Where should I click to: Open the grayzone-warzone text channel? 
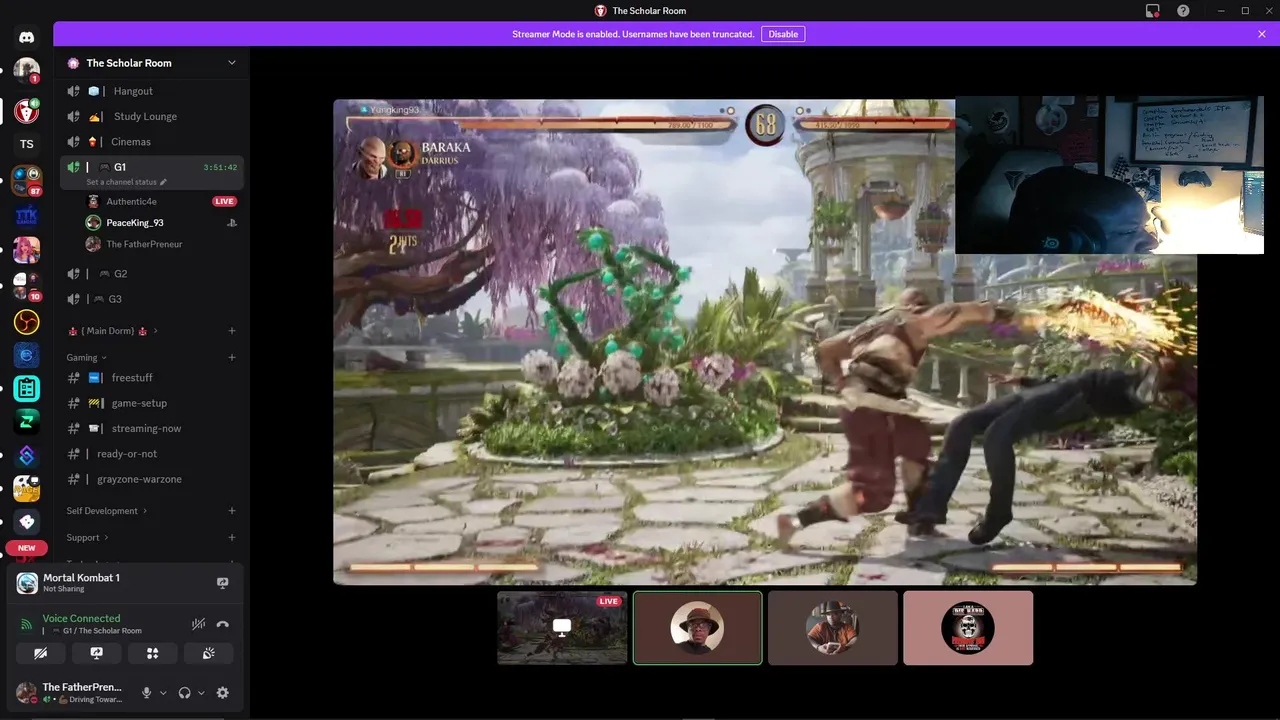tap(152, 479)
